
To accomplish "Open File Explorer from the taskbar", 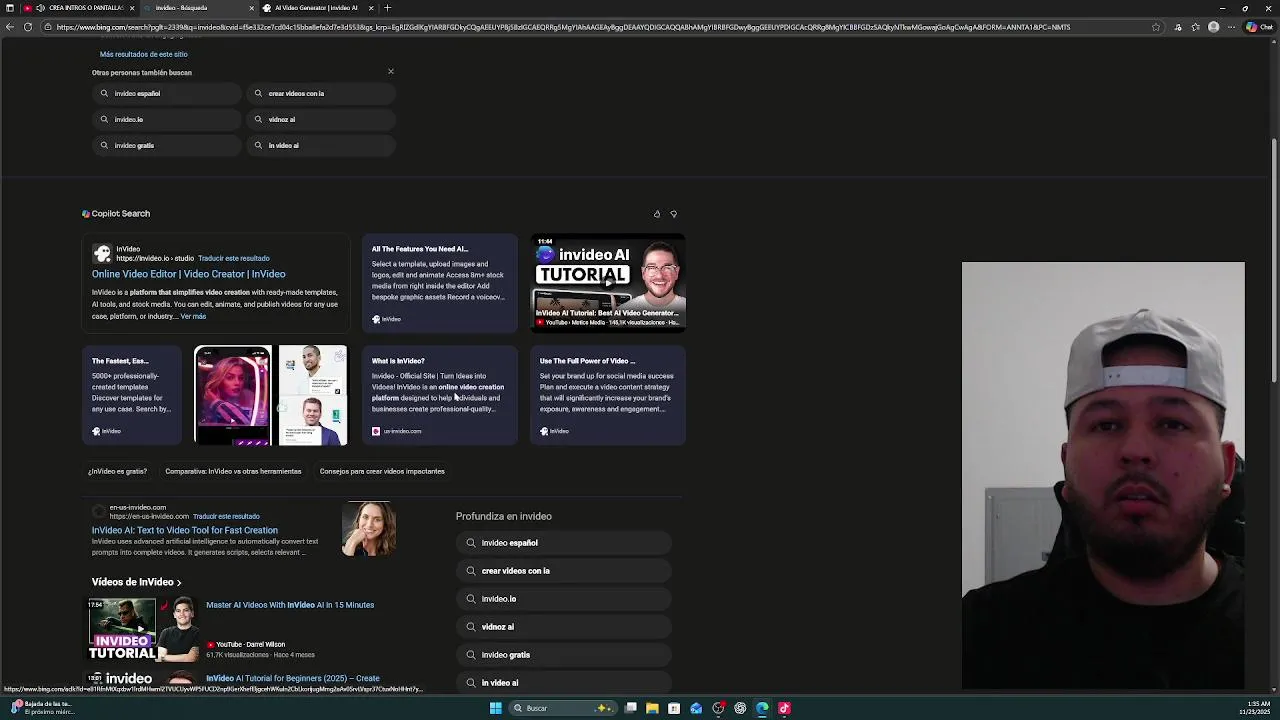I will point(652,708).
